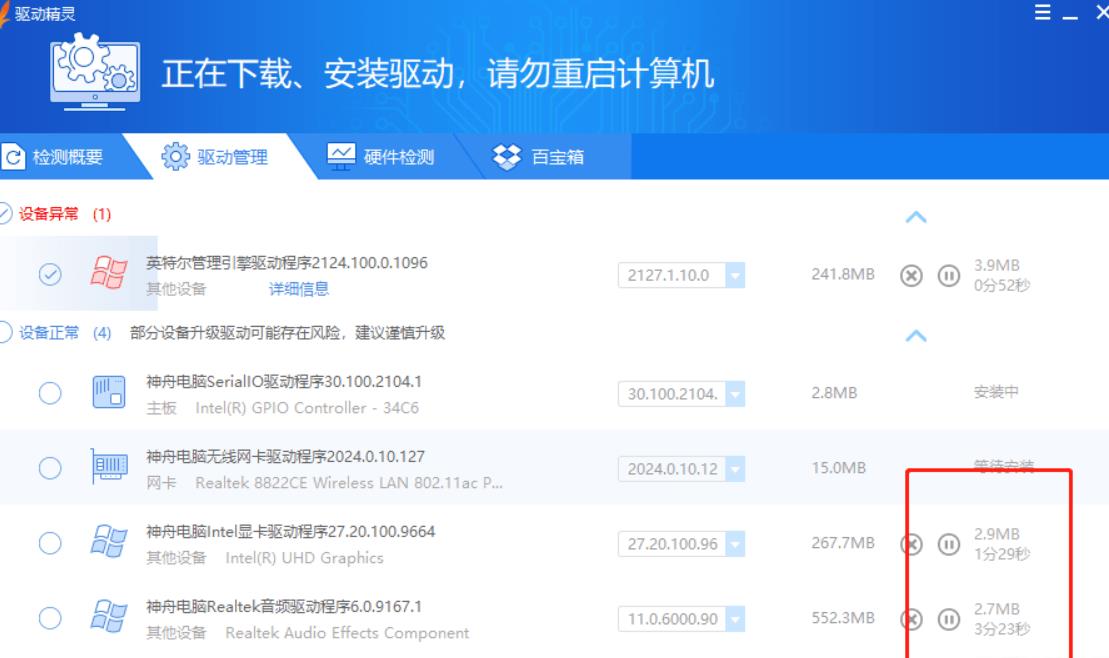
Task: Uncheck the 英特尔管理引擎驱动程序 checkbox
Action: pos(50,274)
